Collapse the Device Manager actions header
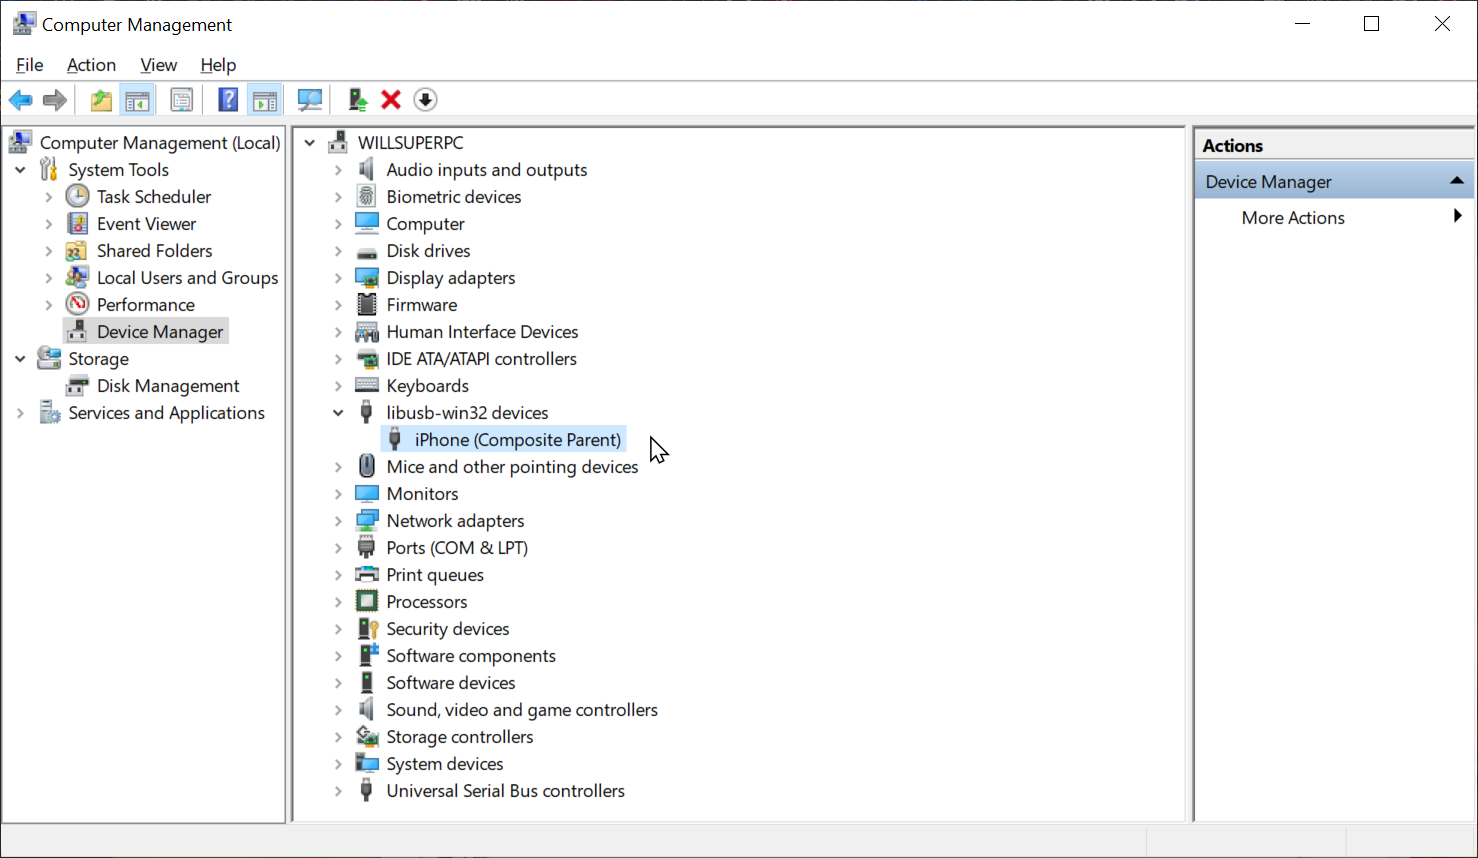This screenshot has height=858, width=1478. point(1456,181)
